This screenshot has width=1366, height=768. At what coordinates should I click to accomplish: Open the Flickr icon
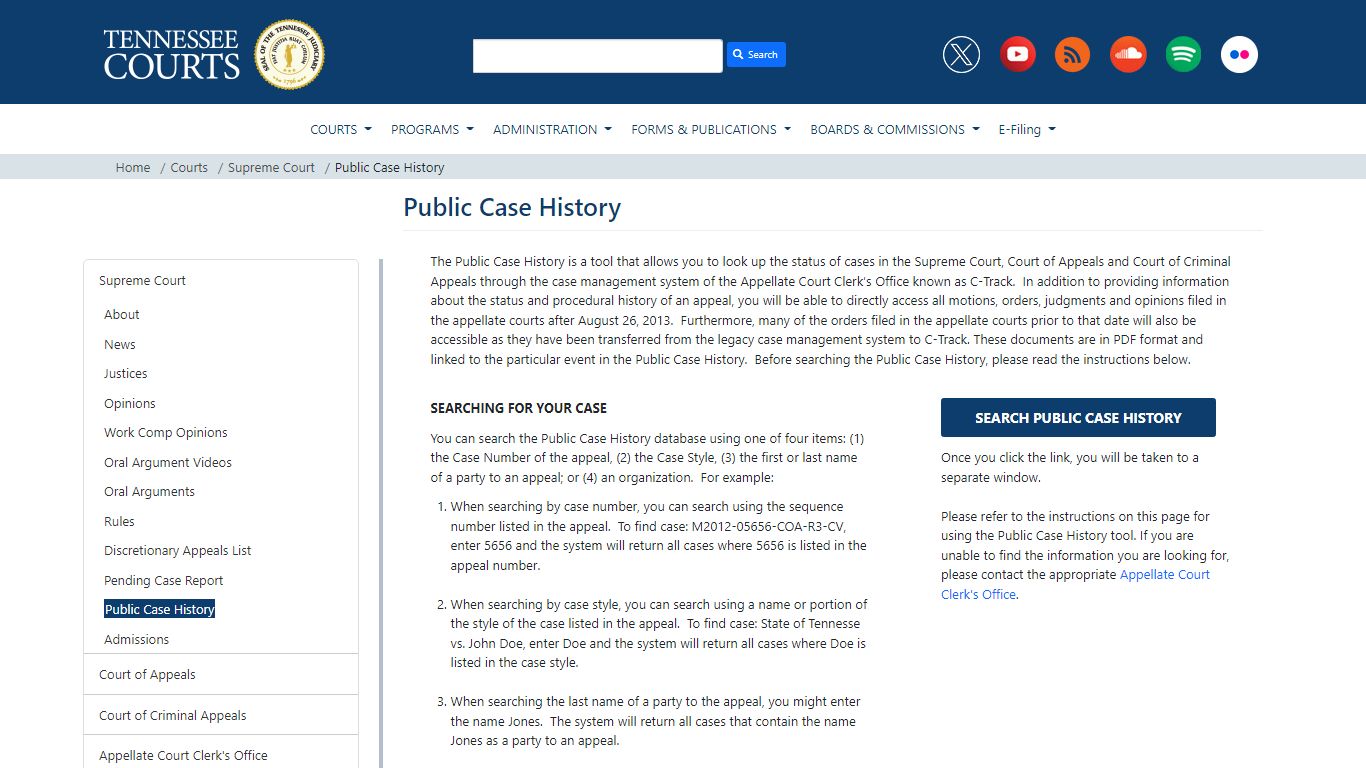[1239, 54]
